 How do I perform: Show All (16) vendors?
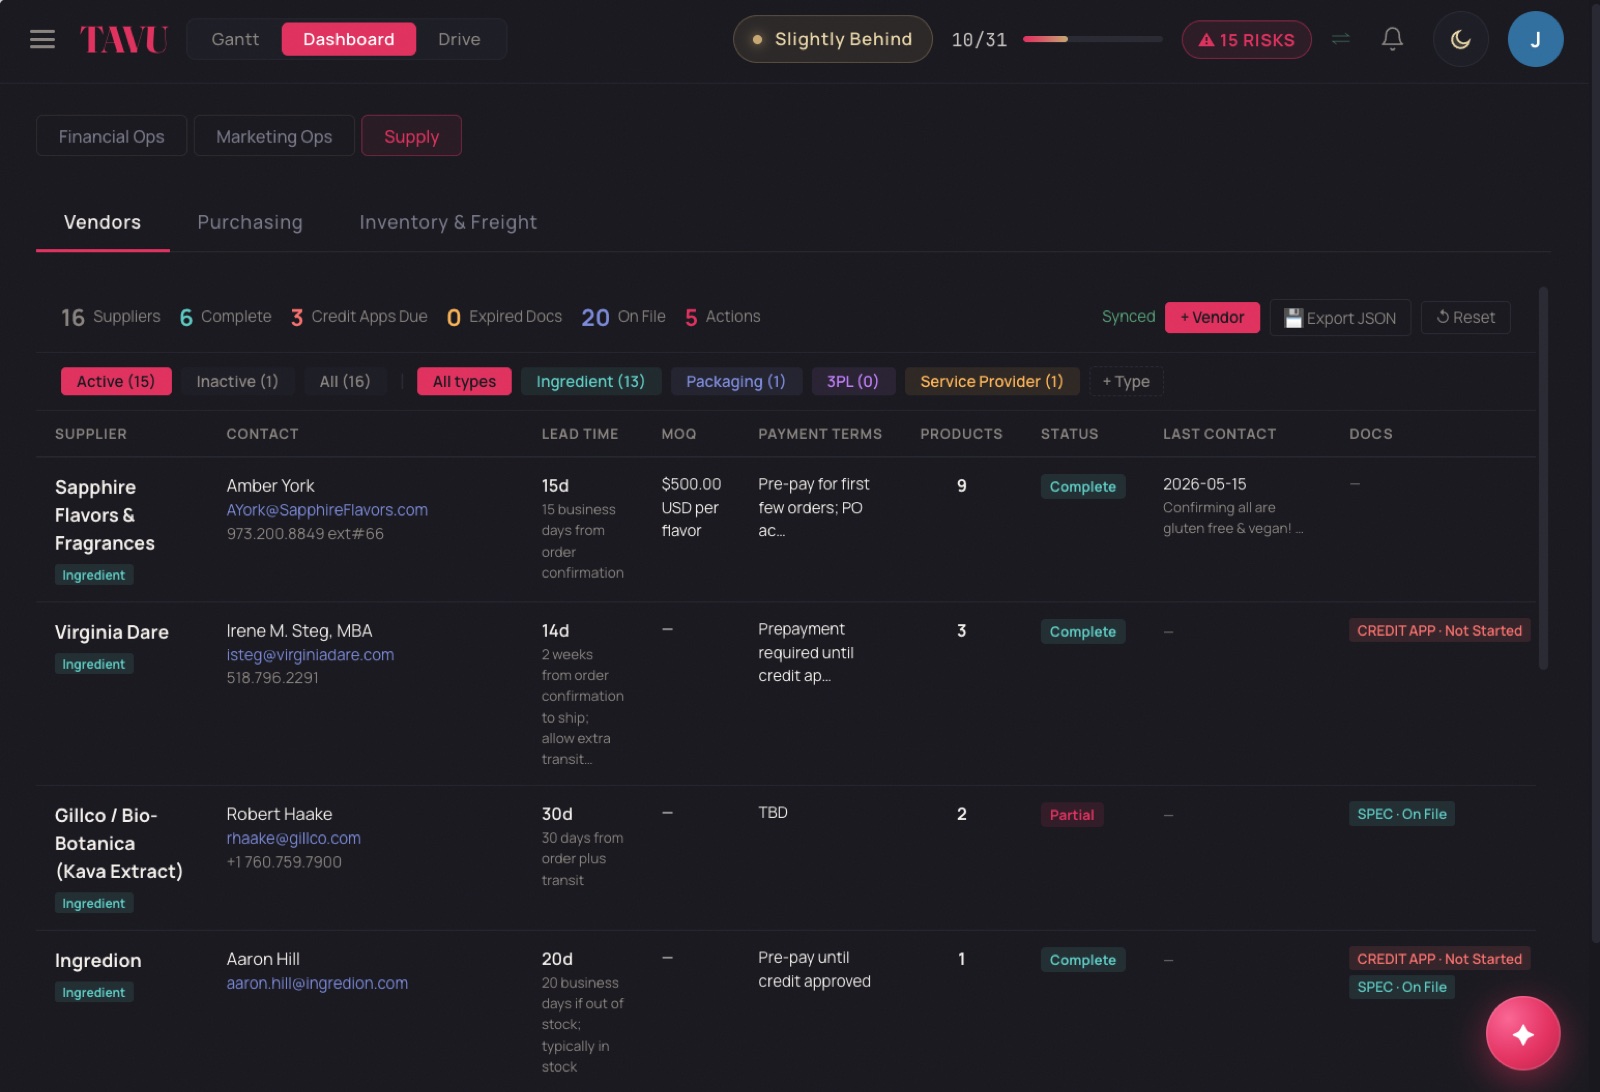[345, 381]
